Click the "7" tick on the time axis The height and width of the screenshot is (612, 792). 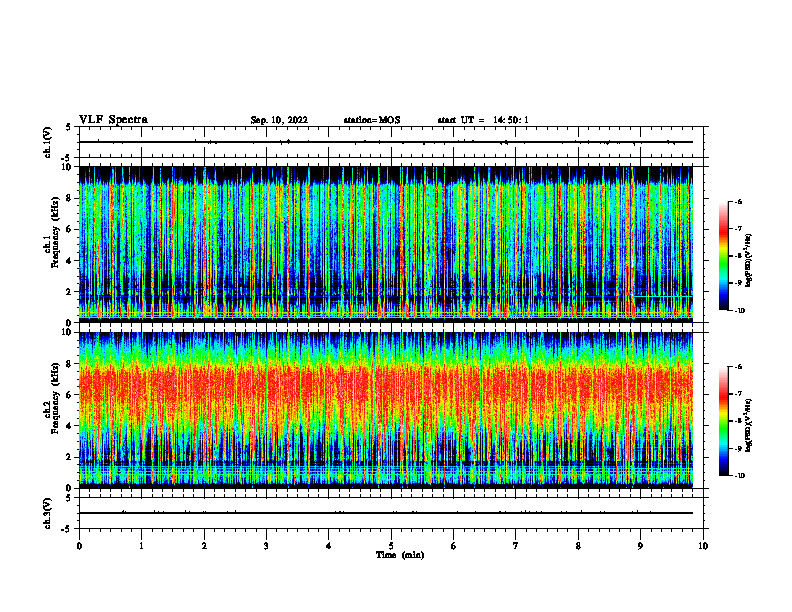516,546
